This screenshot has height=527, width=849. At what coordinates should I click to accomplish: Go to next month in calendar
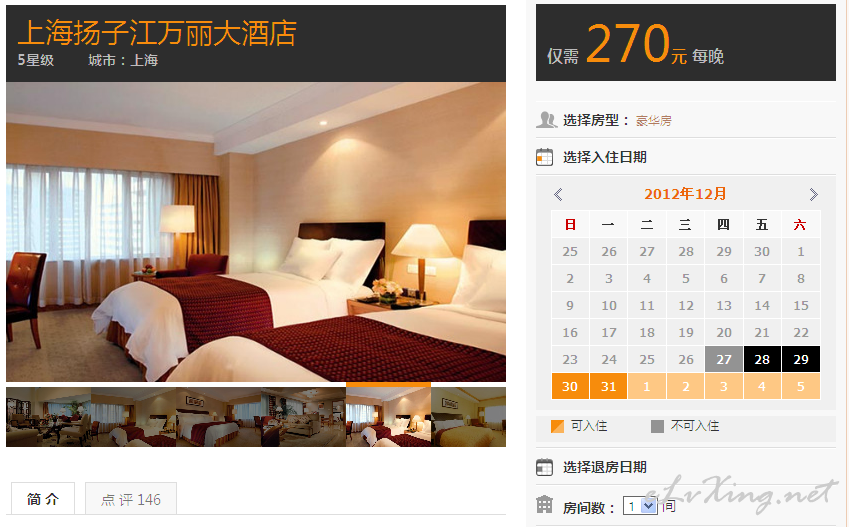pos(813,194)
